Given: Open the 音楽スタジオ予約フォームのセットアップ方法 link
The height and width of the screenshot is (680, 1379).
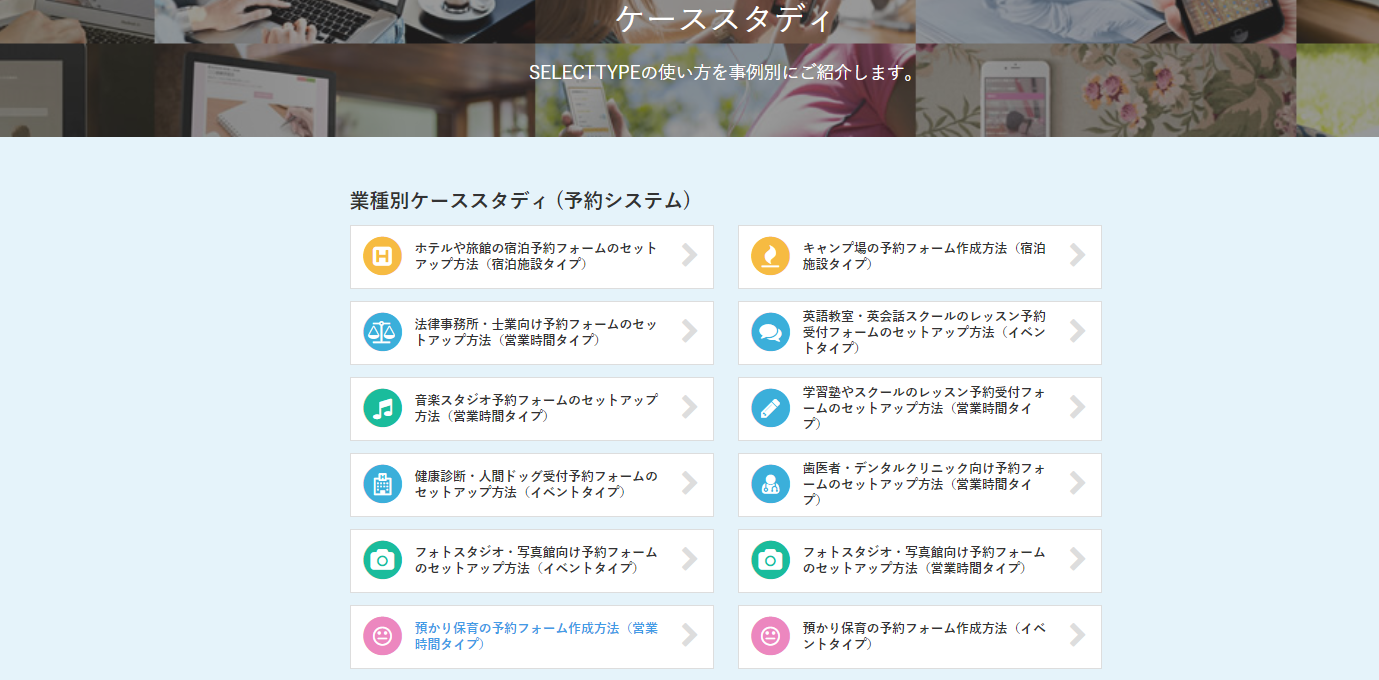Looking at the screenshot, I should pos(531,408).
